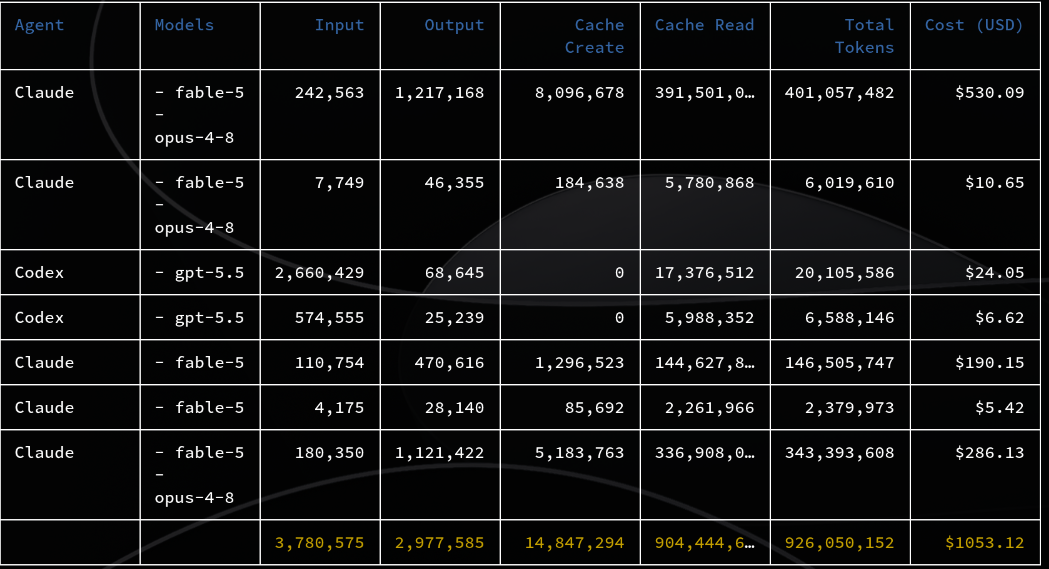Select the 1,121,422 output cell
The image size is (1049, 569).
439,453
